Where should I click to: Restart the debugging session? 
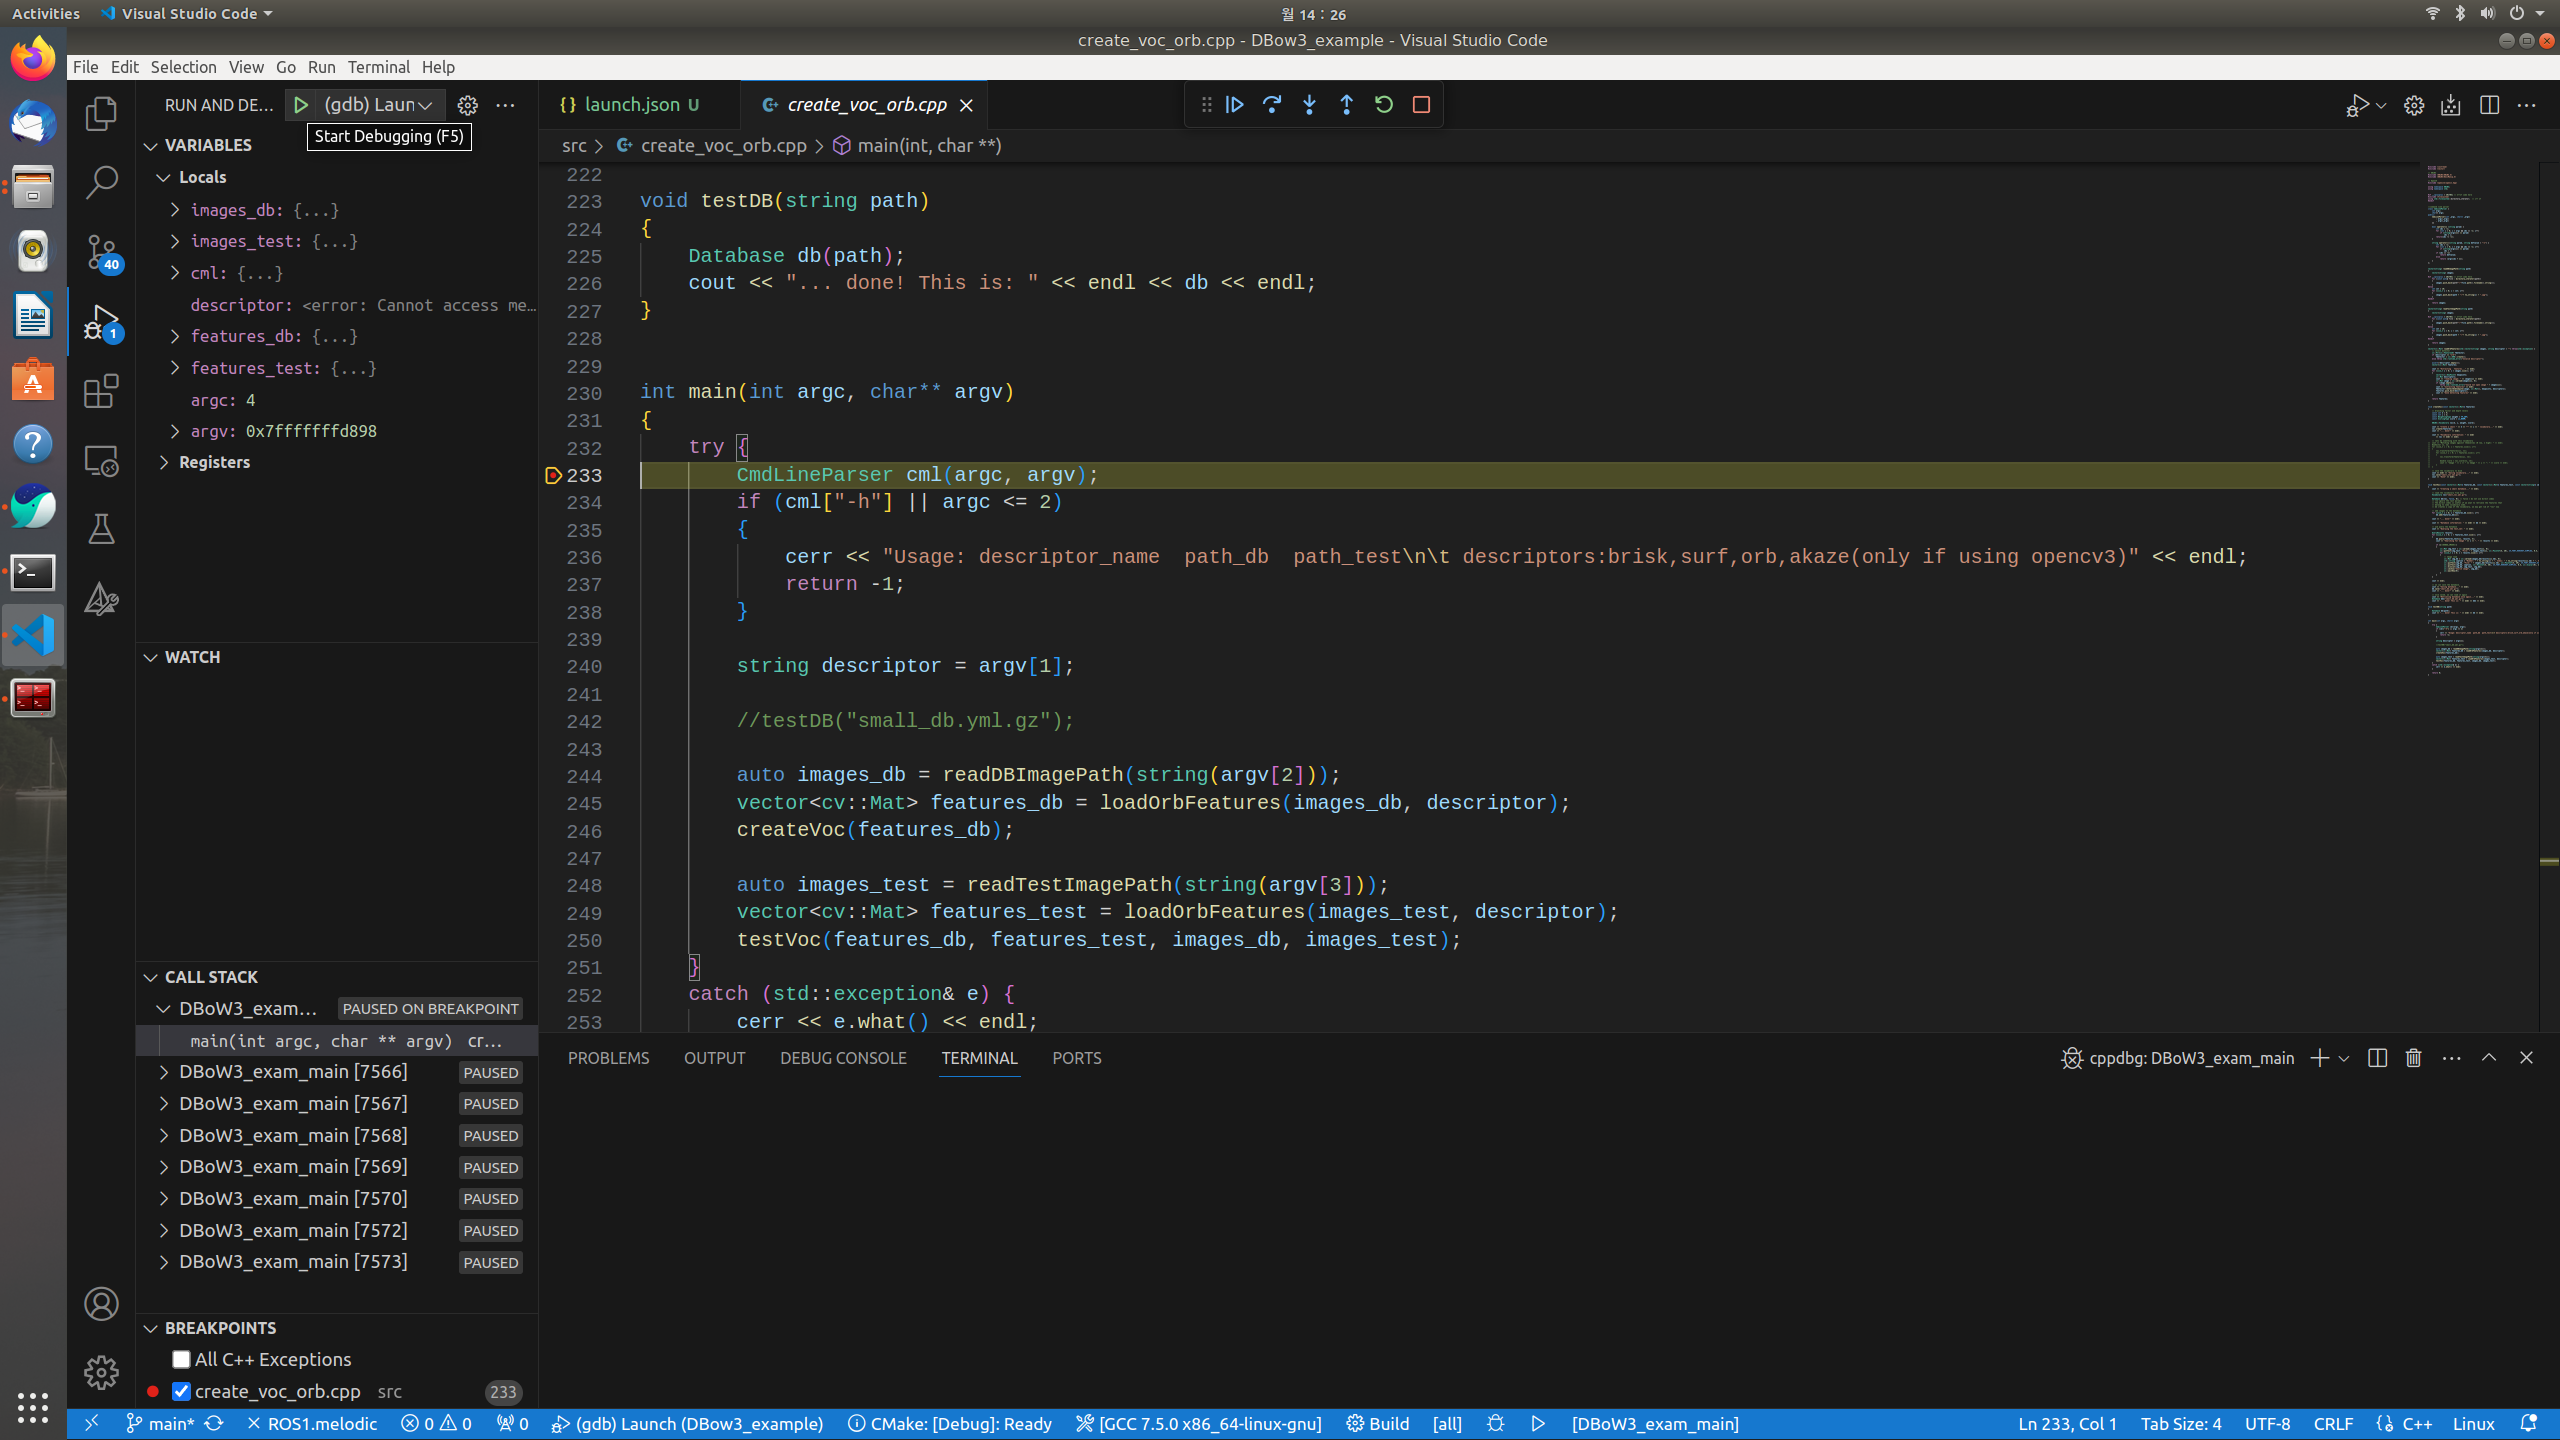click(x=1384, y=105)
